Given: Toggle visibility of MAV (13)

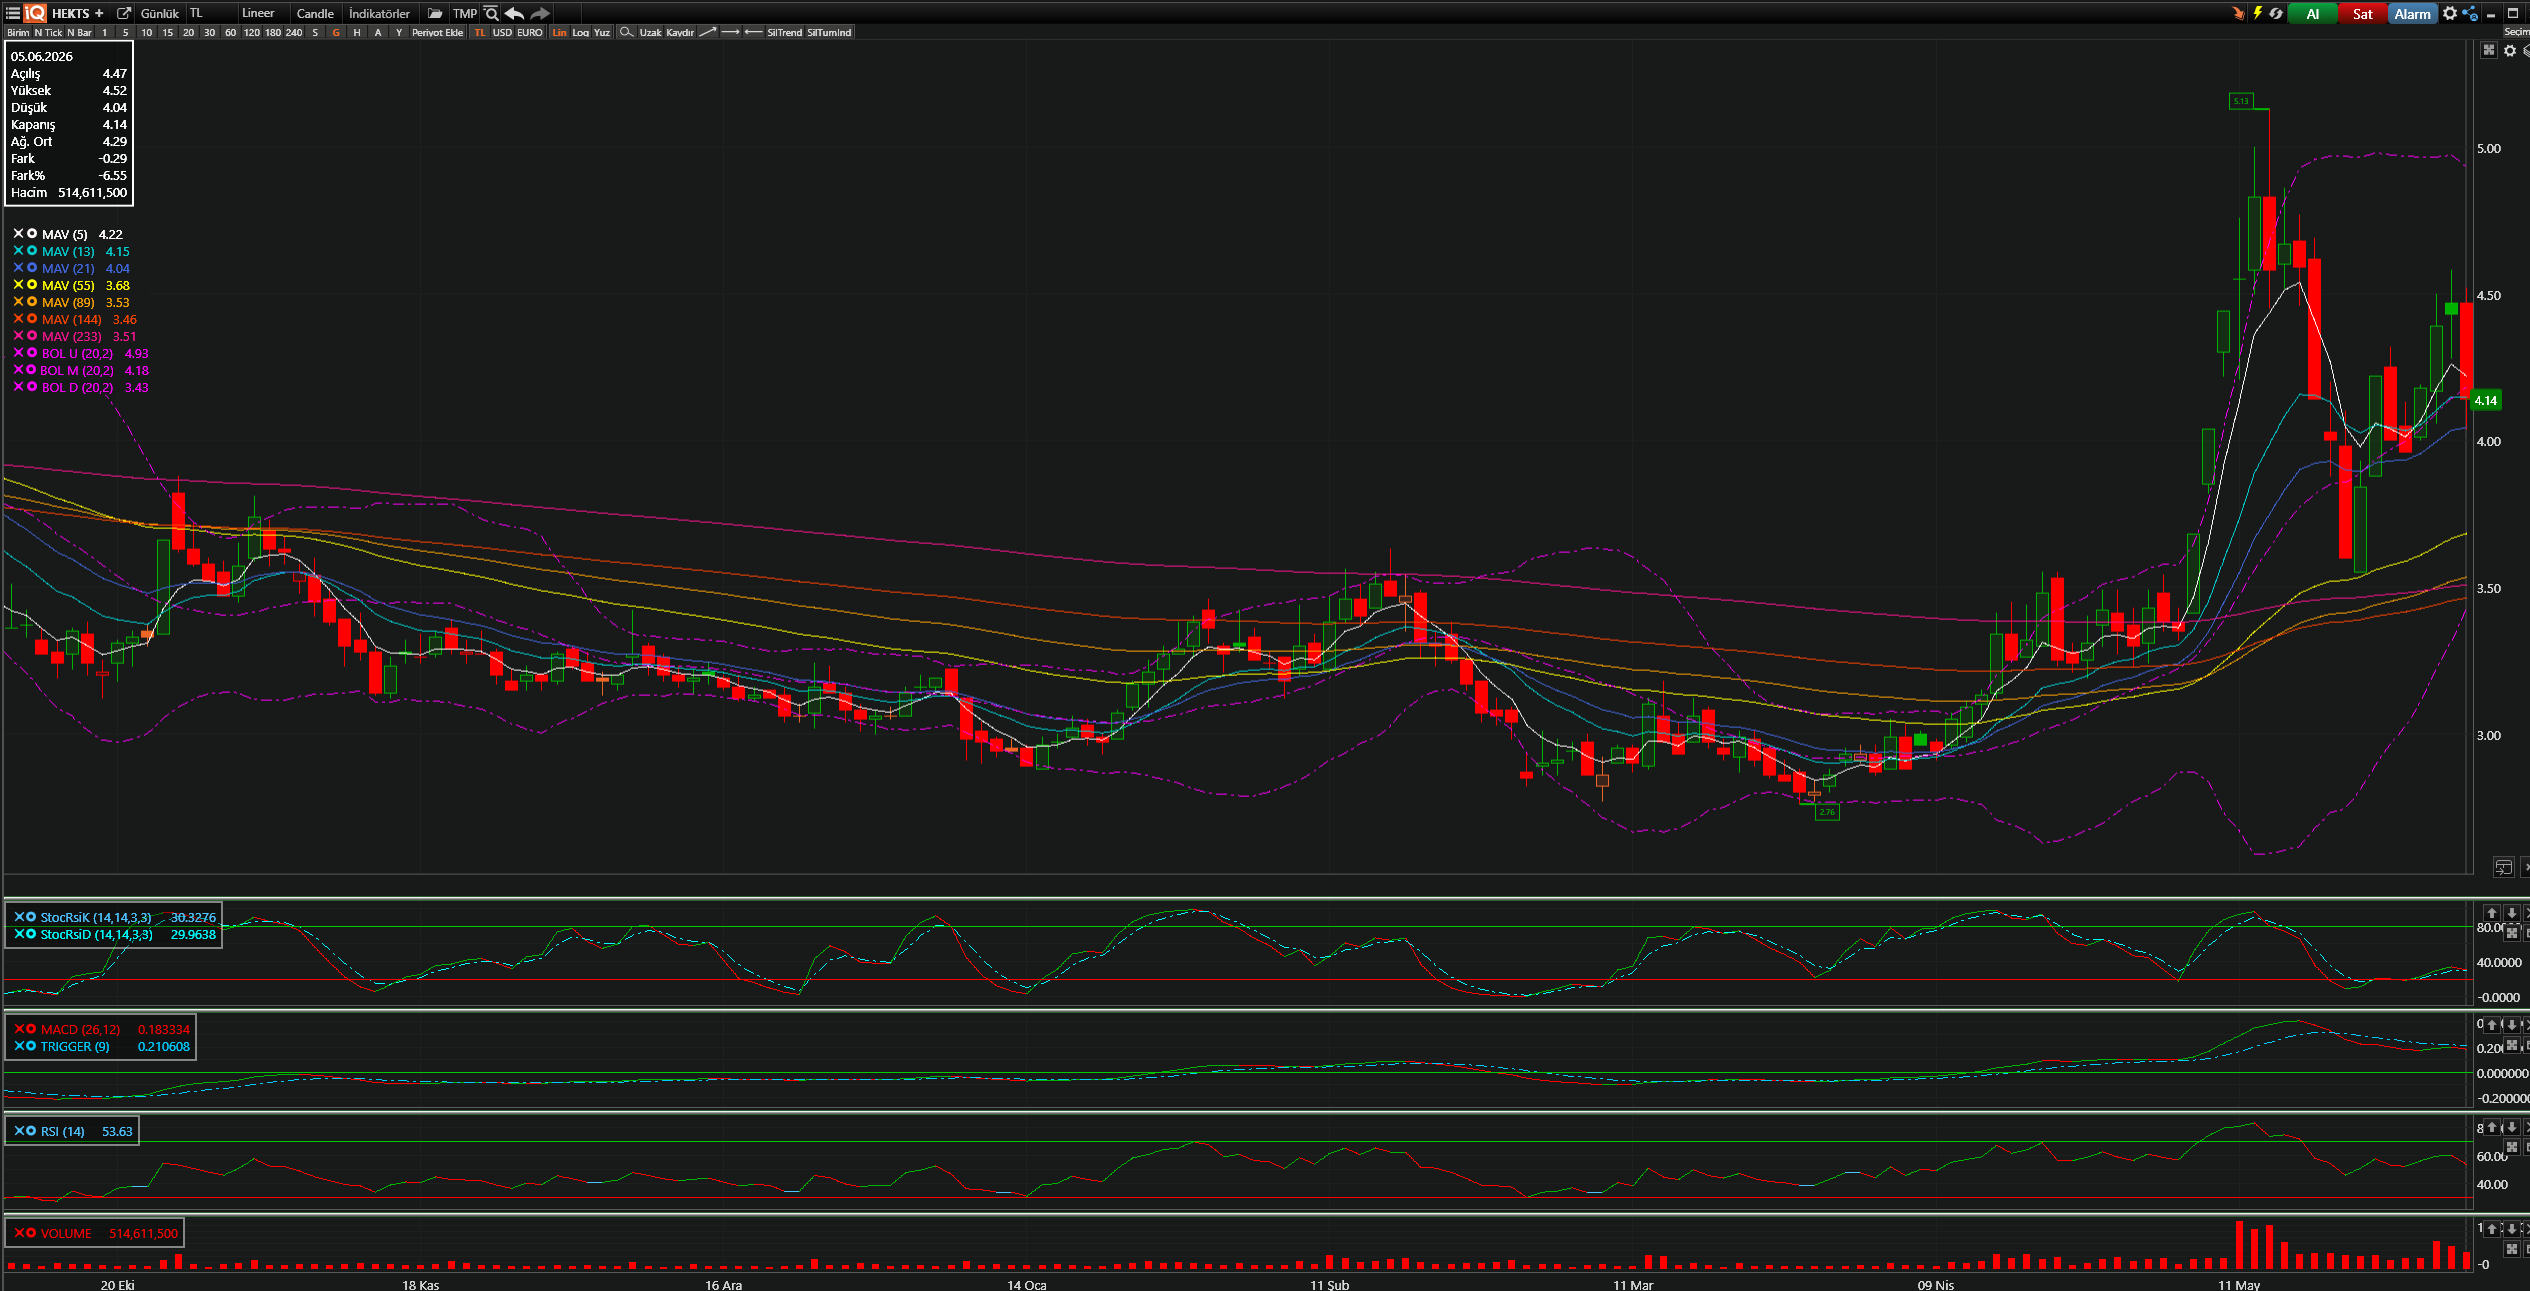Looking at the screenshot, I should (x=32, y=251).
